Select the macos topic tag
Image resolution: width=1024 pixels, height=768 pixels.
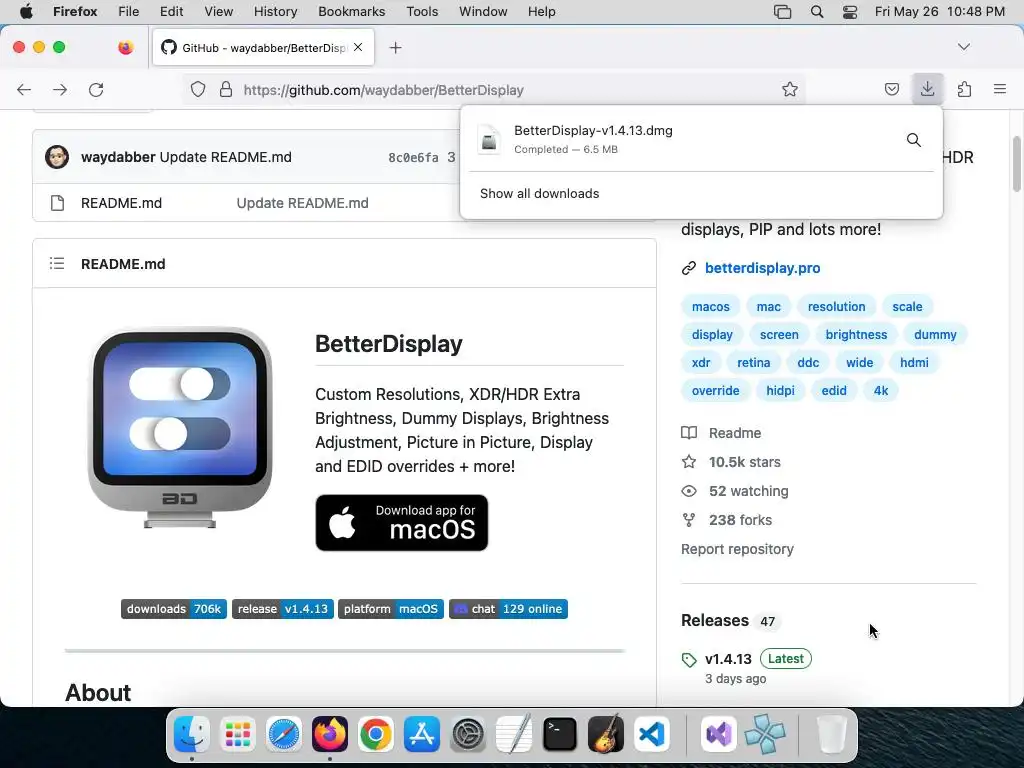coord(711,306)
